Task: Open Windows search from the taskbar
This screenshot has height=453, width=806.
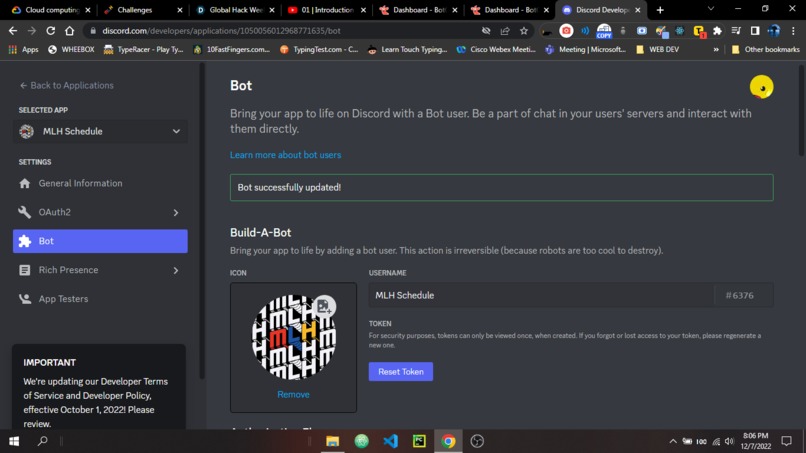Action: [43, 441]
